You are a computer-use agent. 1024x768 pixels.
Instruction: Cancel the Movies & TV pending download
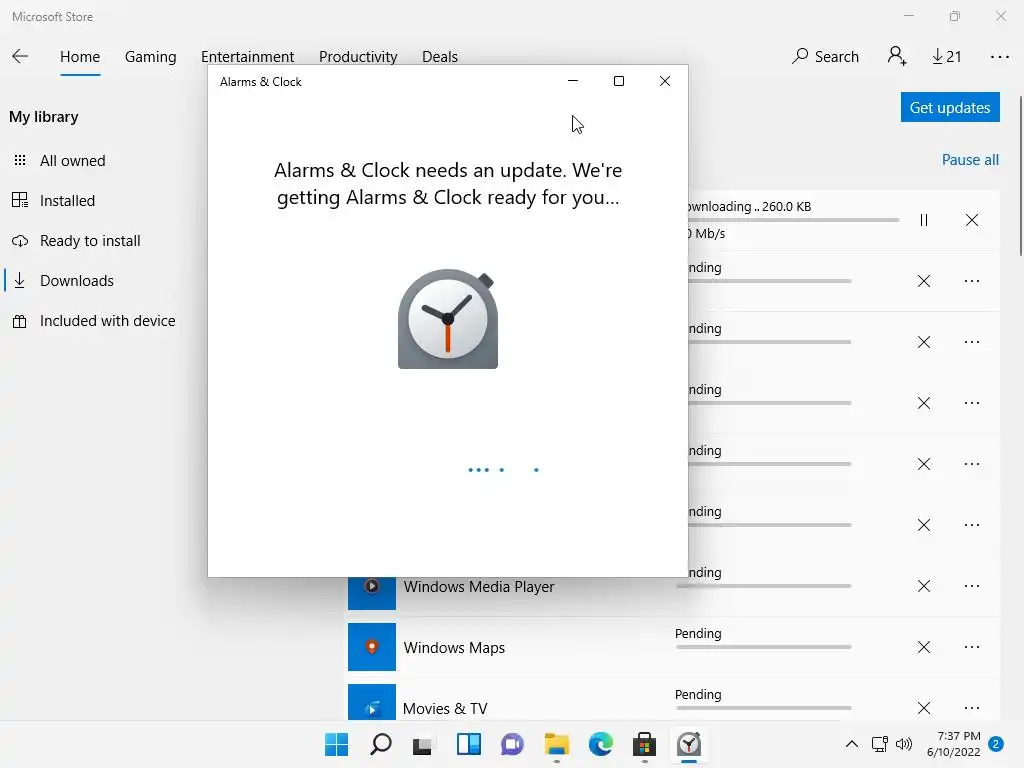click(x=923, y=708)
